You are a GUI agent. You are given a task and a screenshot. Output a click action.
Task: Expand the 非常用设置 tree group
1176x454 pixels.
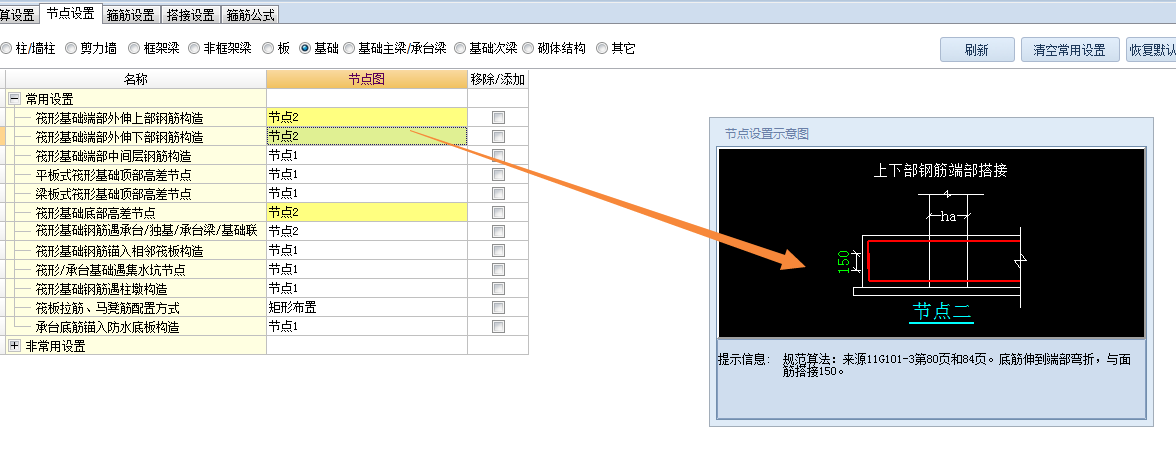(14, 346)
